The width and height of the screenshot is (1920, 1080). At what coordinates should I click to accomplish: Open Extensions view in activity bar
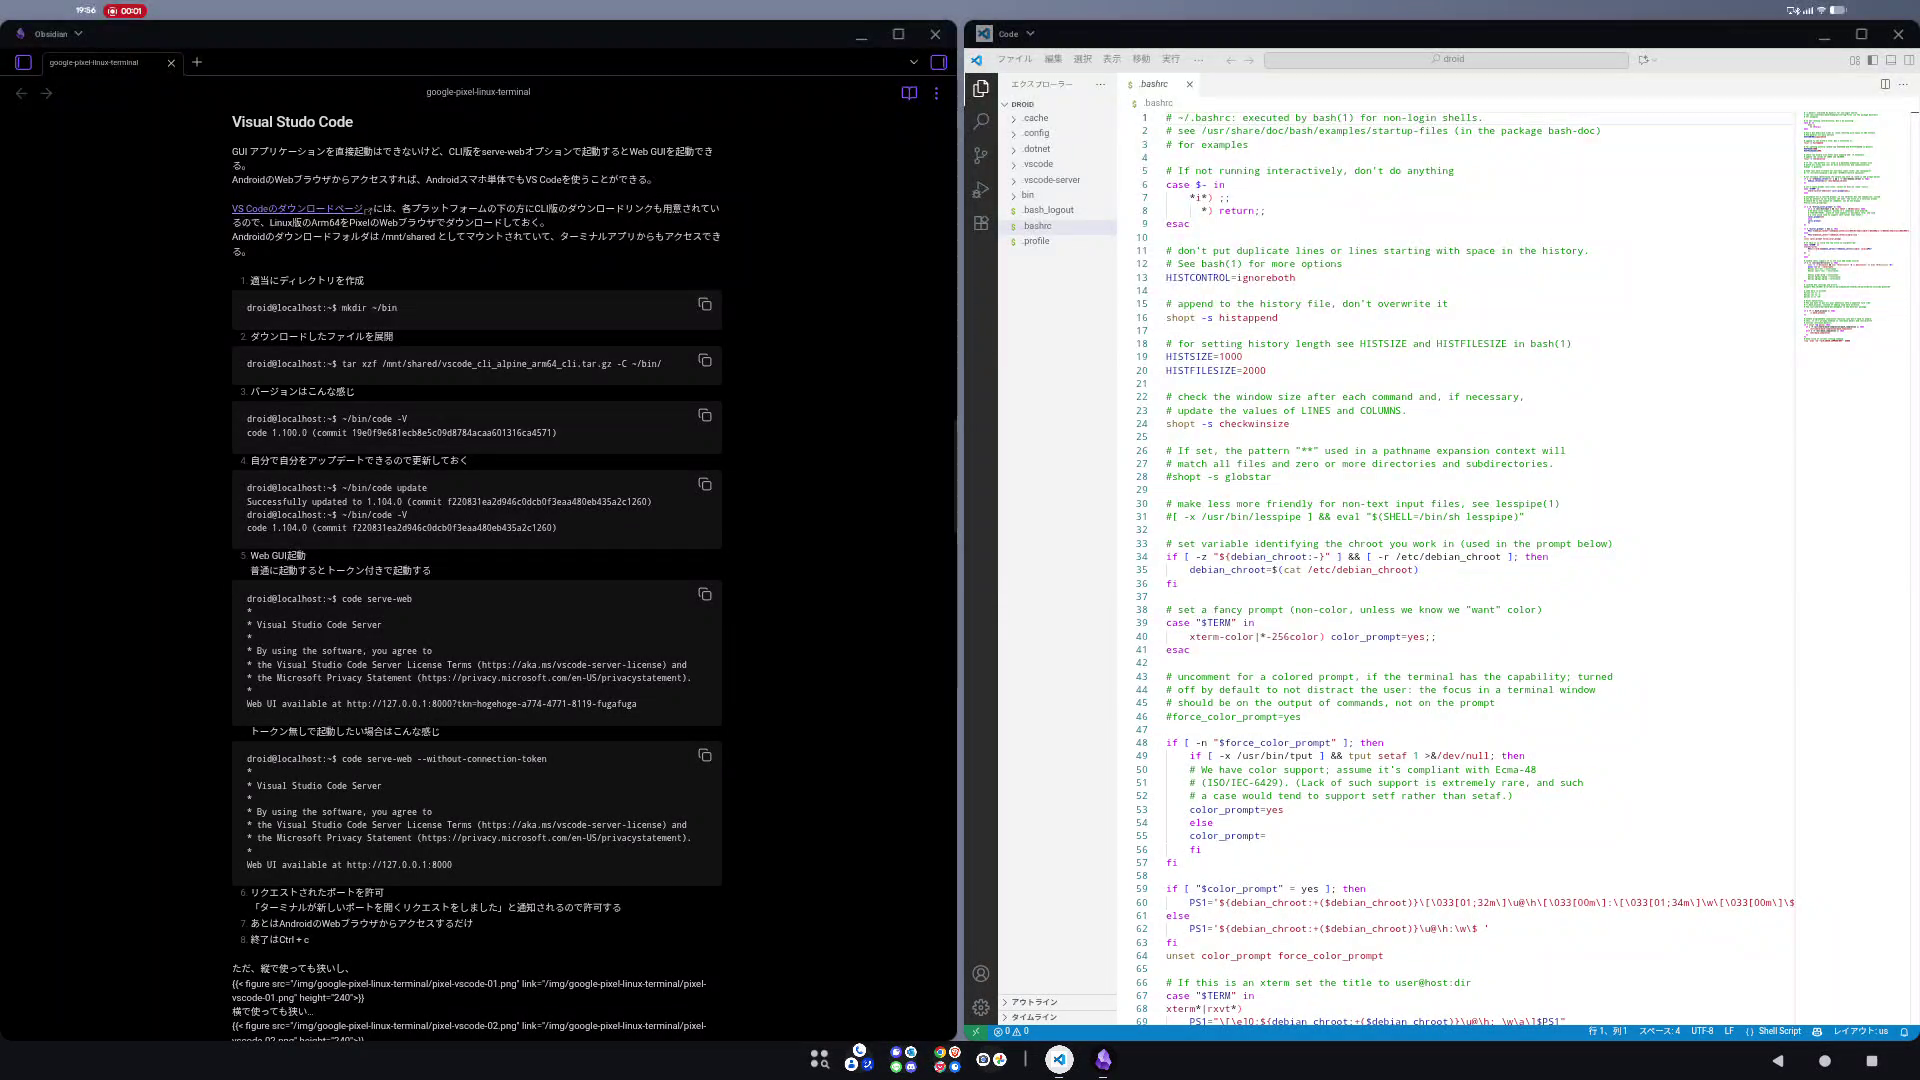[981, 224]
